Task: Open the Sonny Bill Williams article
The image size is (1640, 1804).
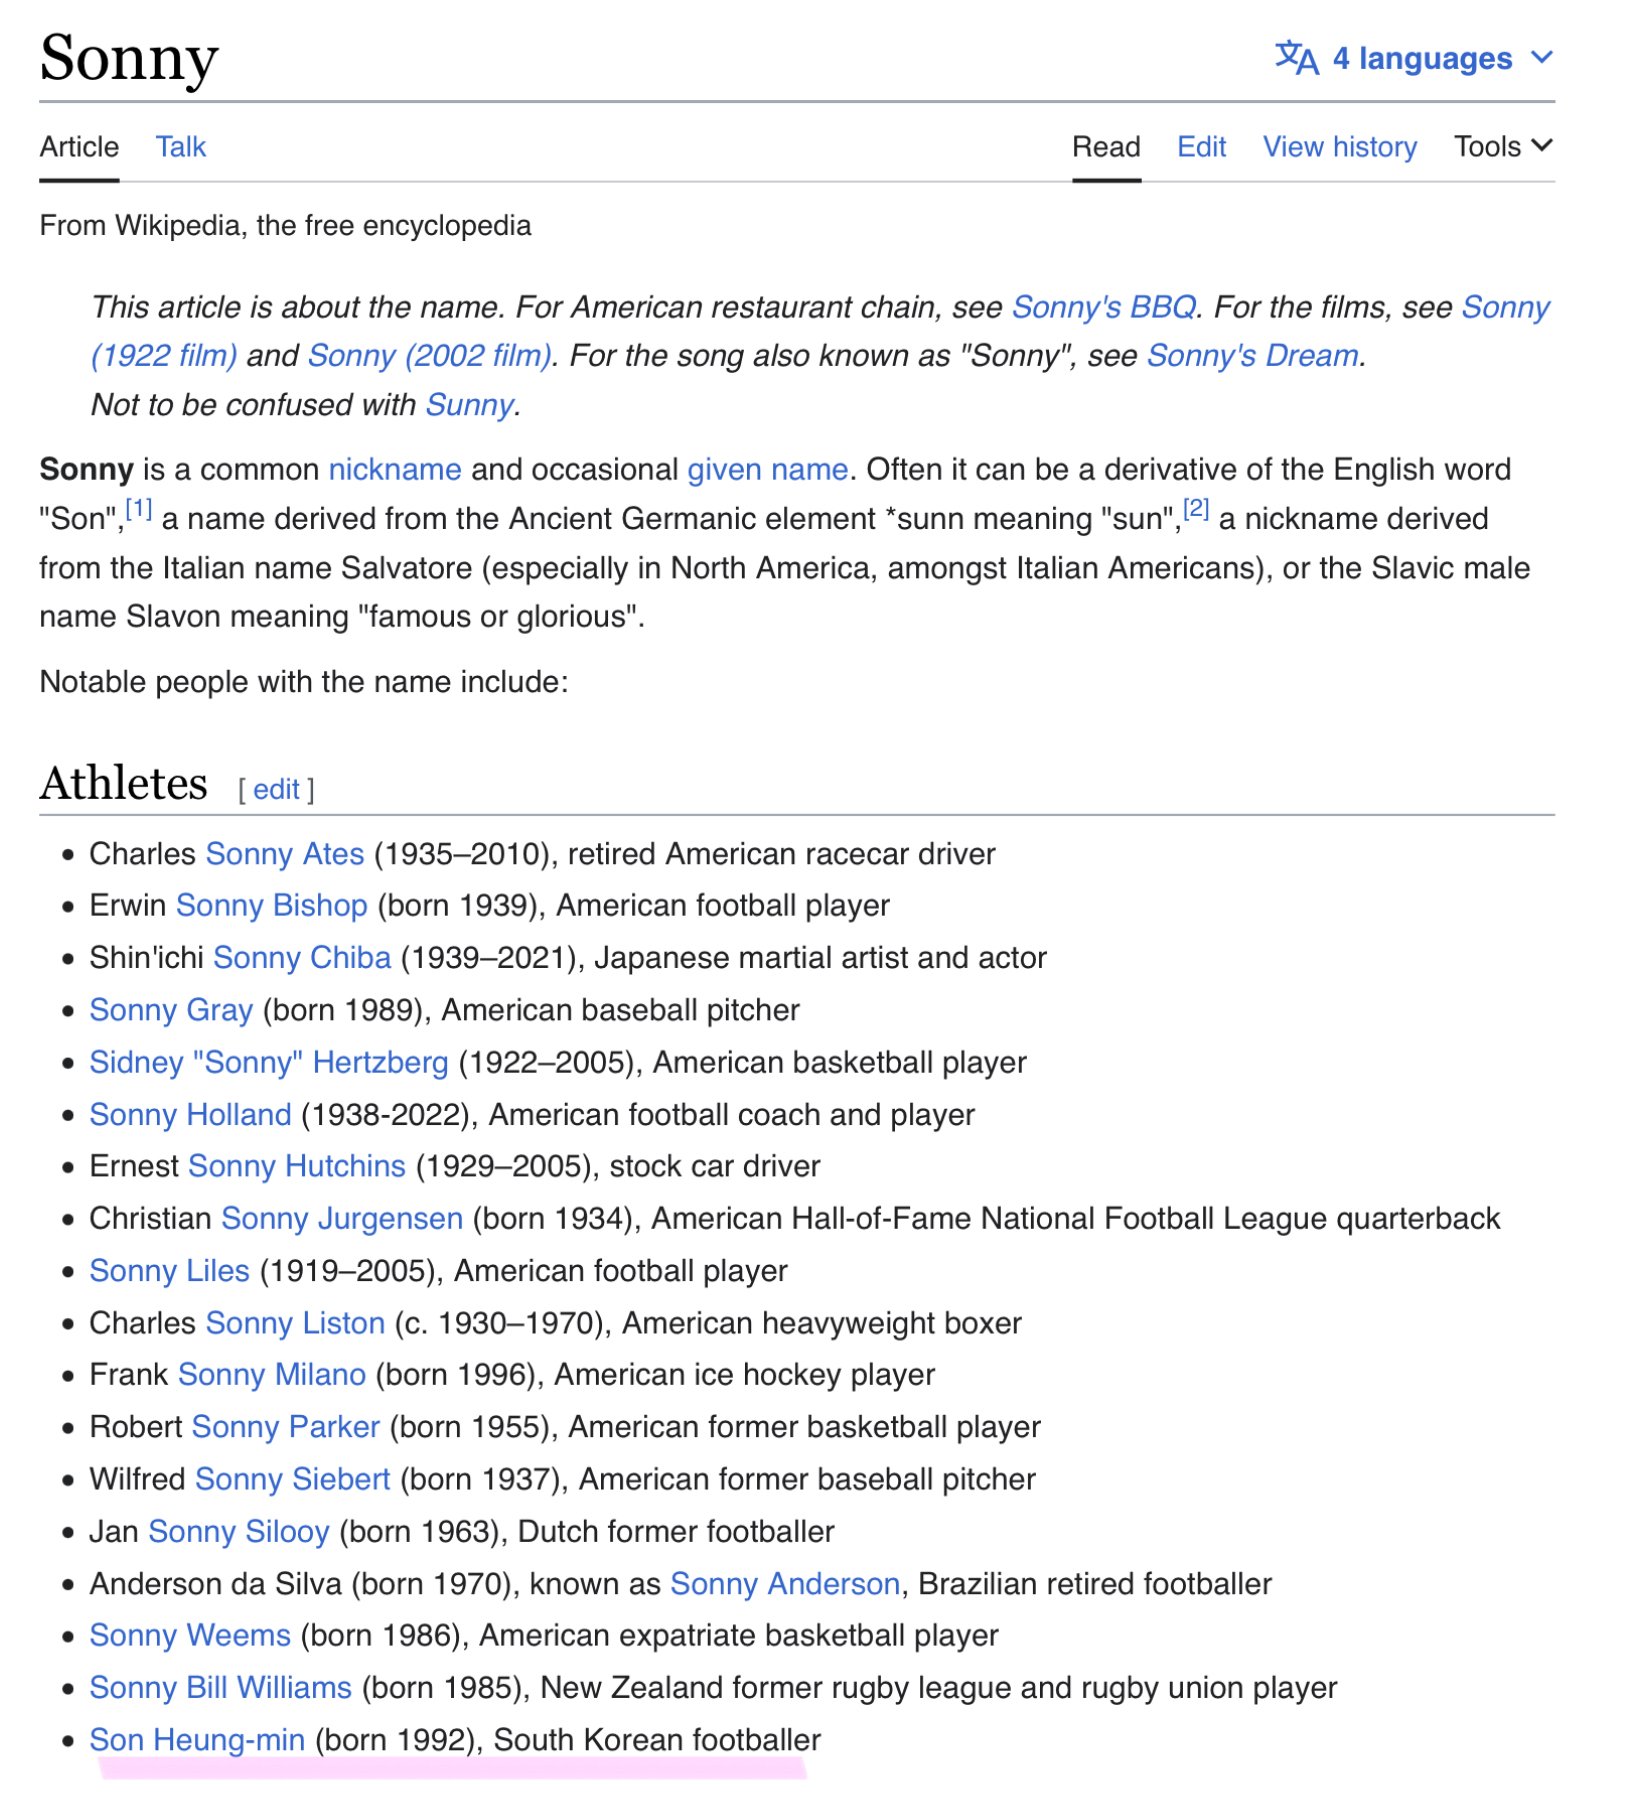Action: (221, 1687)
